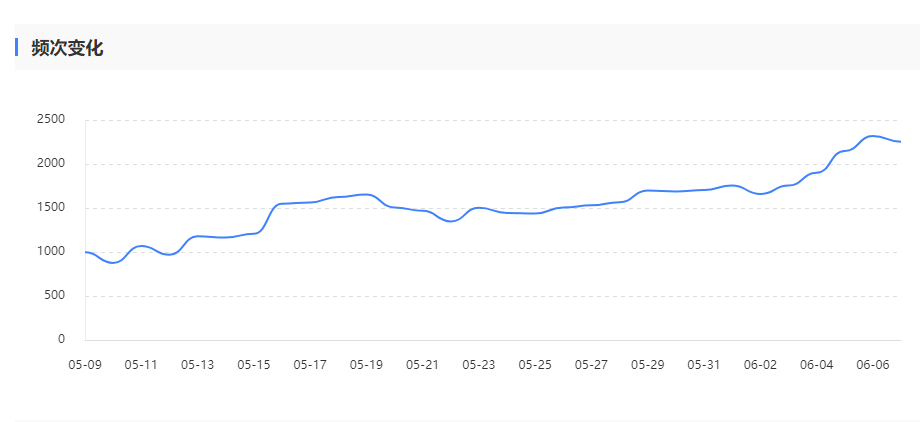Select the 06-06 date tick label
Viewport: 920px width, 422px height.
pyautogui.click(x=873, y=365)
